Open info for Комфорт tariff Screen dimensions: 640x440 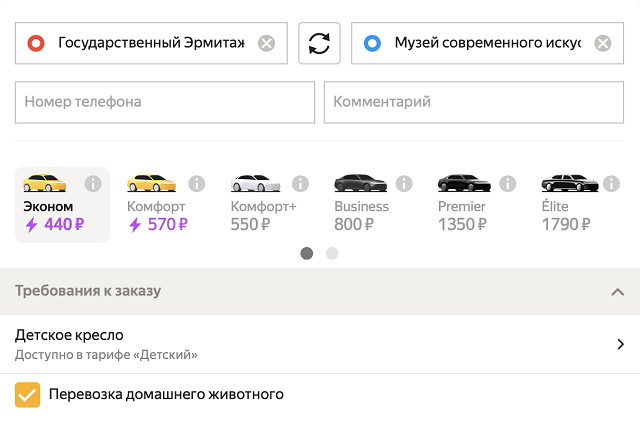click(x=197, y=184)
